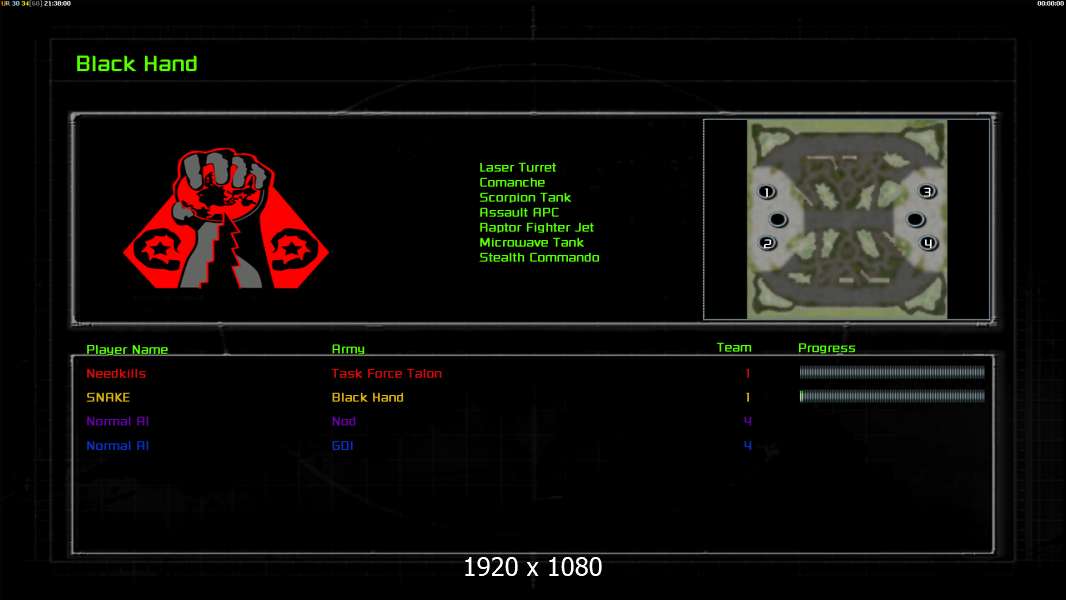Click the purple Normal AI player with Nod army
Screen dimensions: 1066x600
tap(117, 422)
